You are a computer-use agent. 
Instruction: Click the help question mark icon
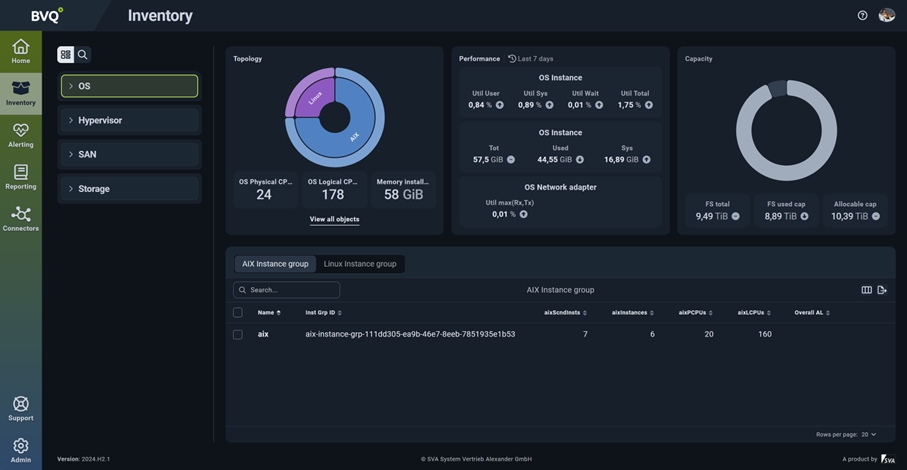[862, 15]
